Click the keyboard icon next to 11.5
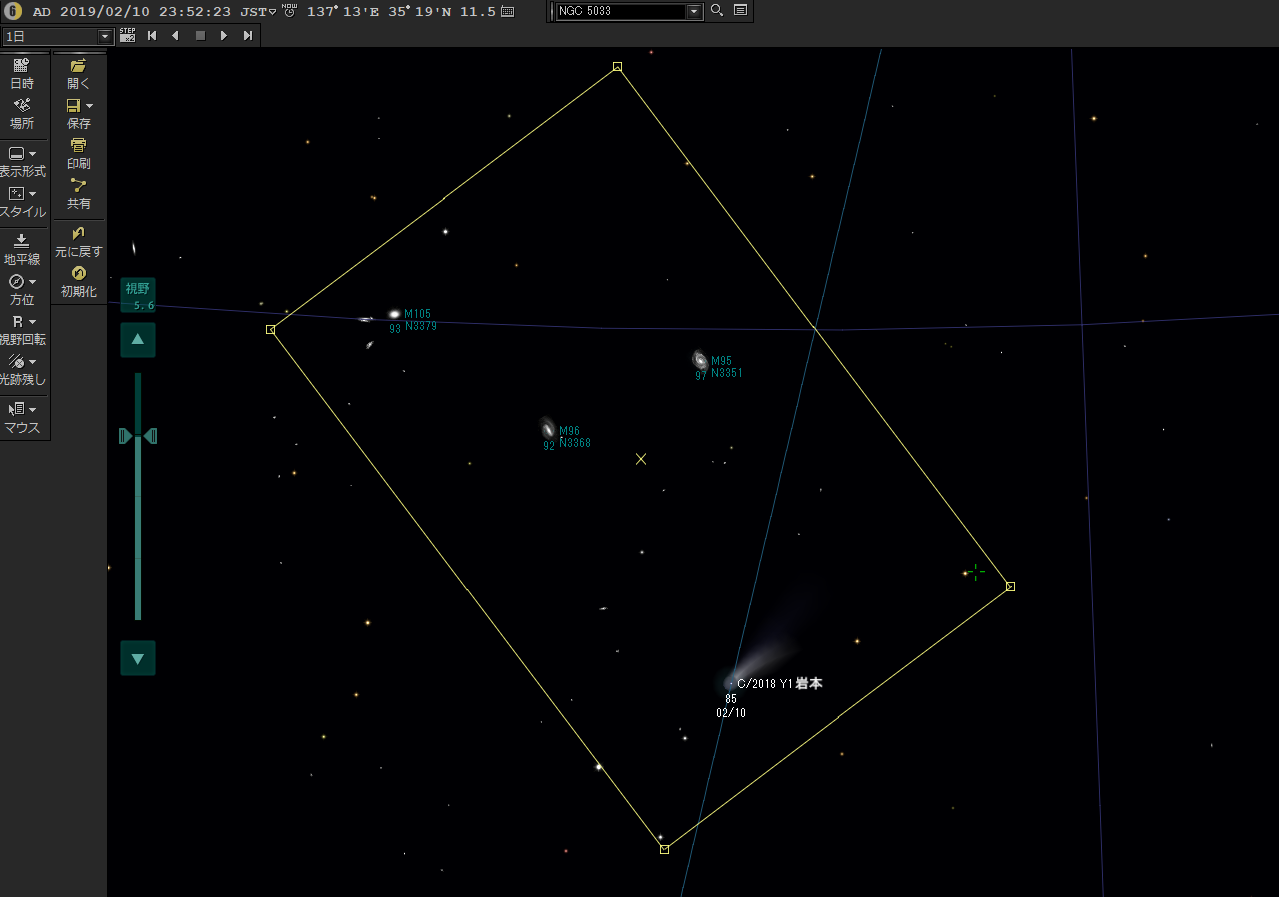 pyautogui.click(x=507, y=12)
